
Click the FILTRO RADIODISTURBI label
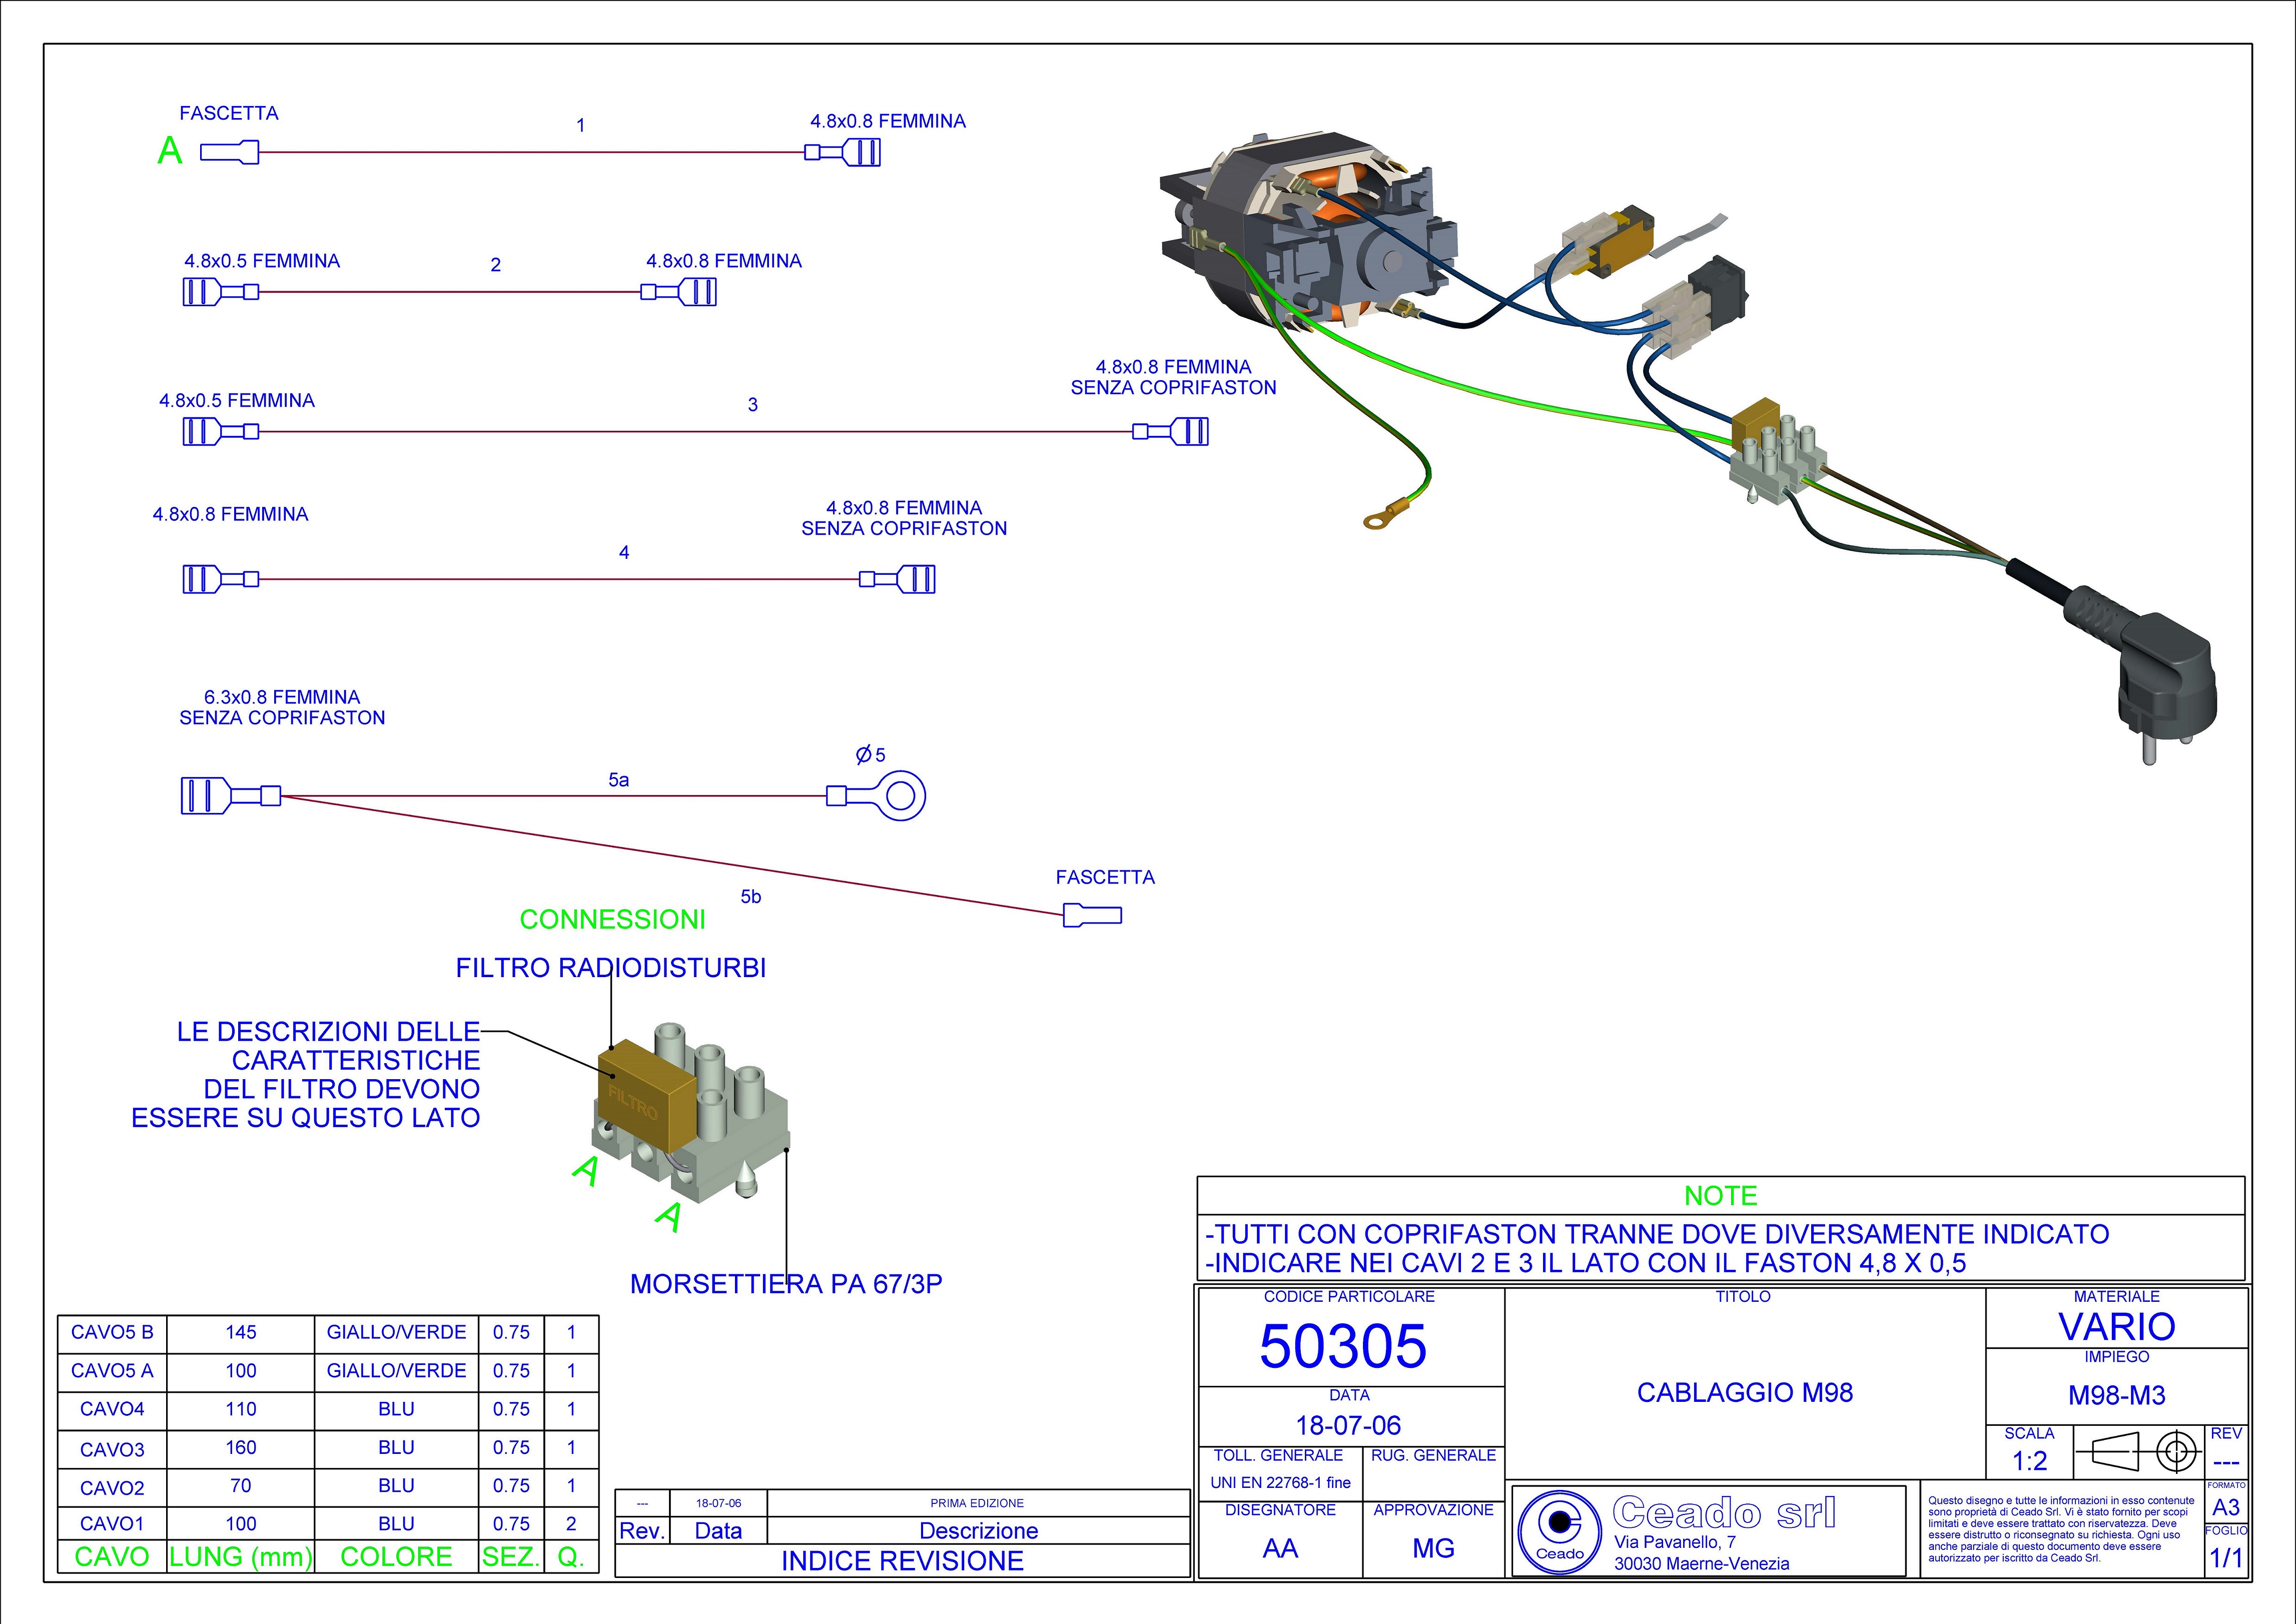pos(610,968)
